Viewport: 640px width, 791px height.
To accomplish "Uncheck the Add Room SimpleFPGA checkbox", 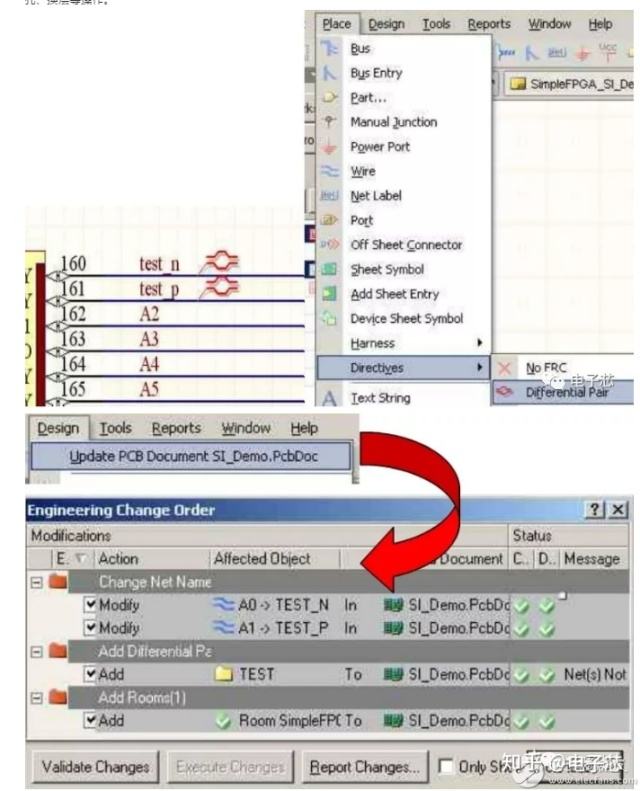I will (90, 720).
